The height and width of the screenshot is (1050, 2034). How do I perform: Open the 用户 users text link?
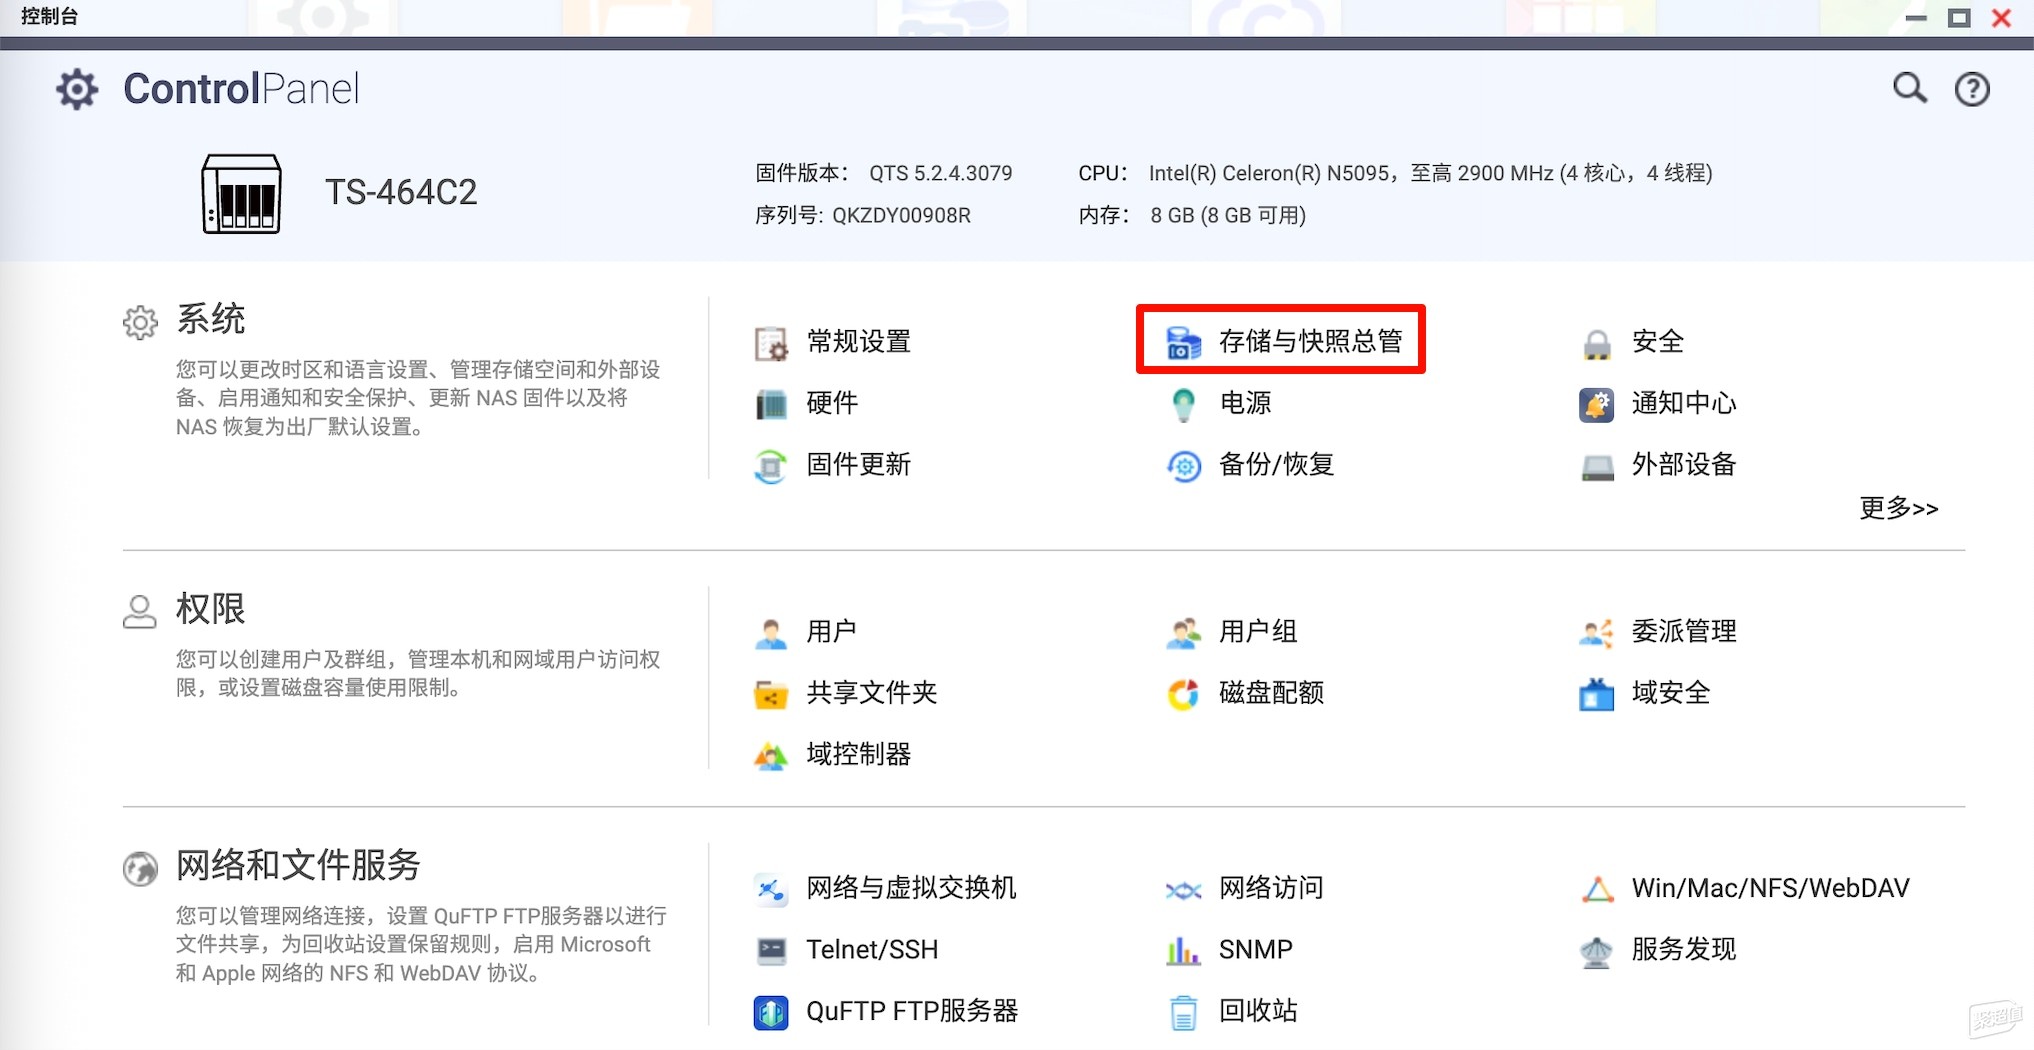pos(832,632)
